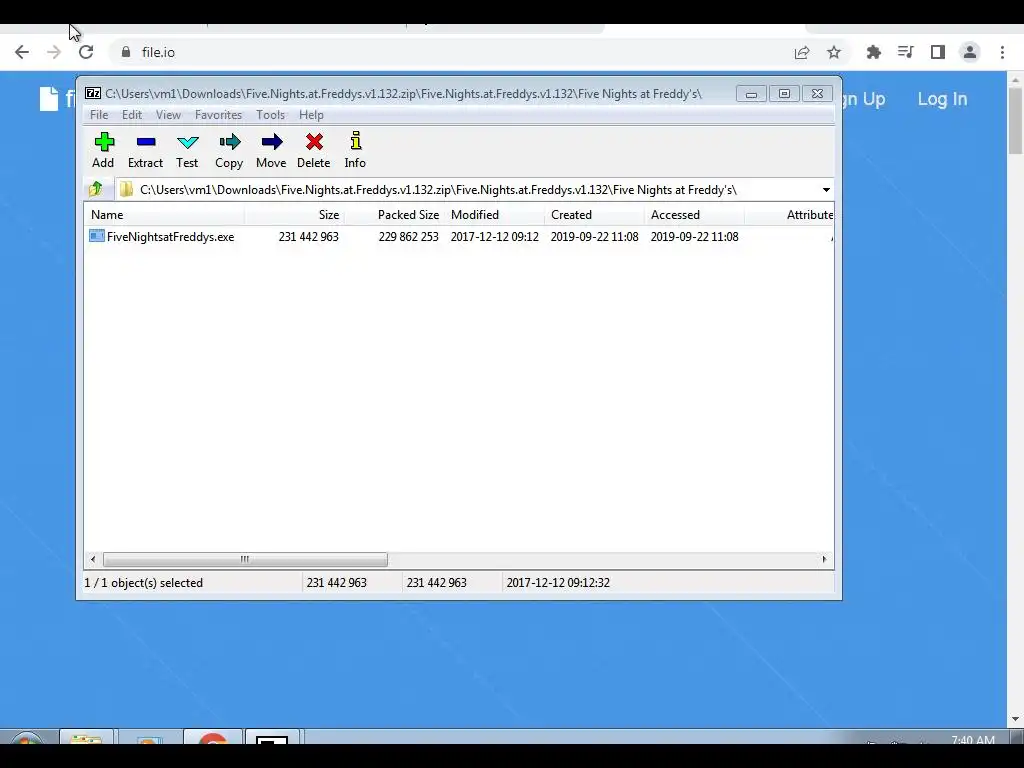Reload the file.io page
This screenshot has width=1024, height=768.
[x=86, y=52]
